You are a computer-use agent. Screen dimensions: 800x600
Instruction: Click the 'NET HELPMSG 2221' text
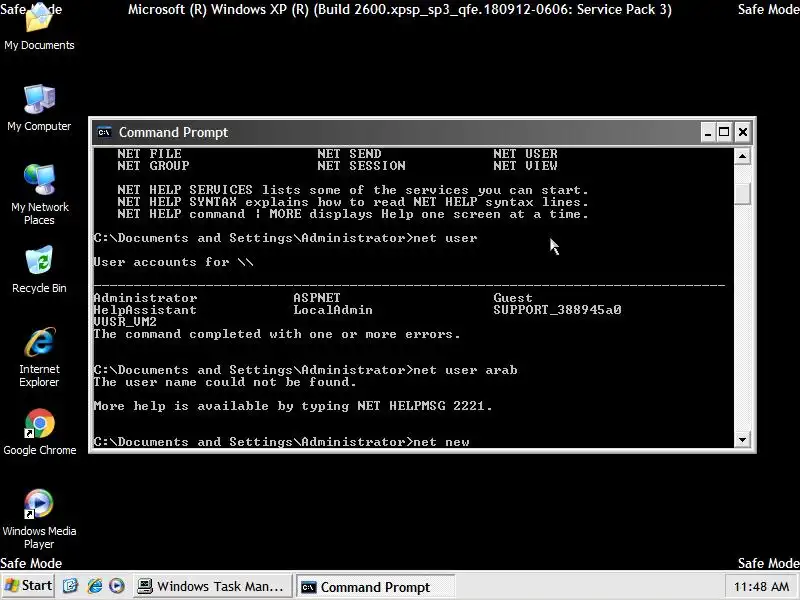pyautogui.click(x=420, y=406)
